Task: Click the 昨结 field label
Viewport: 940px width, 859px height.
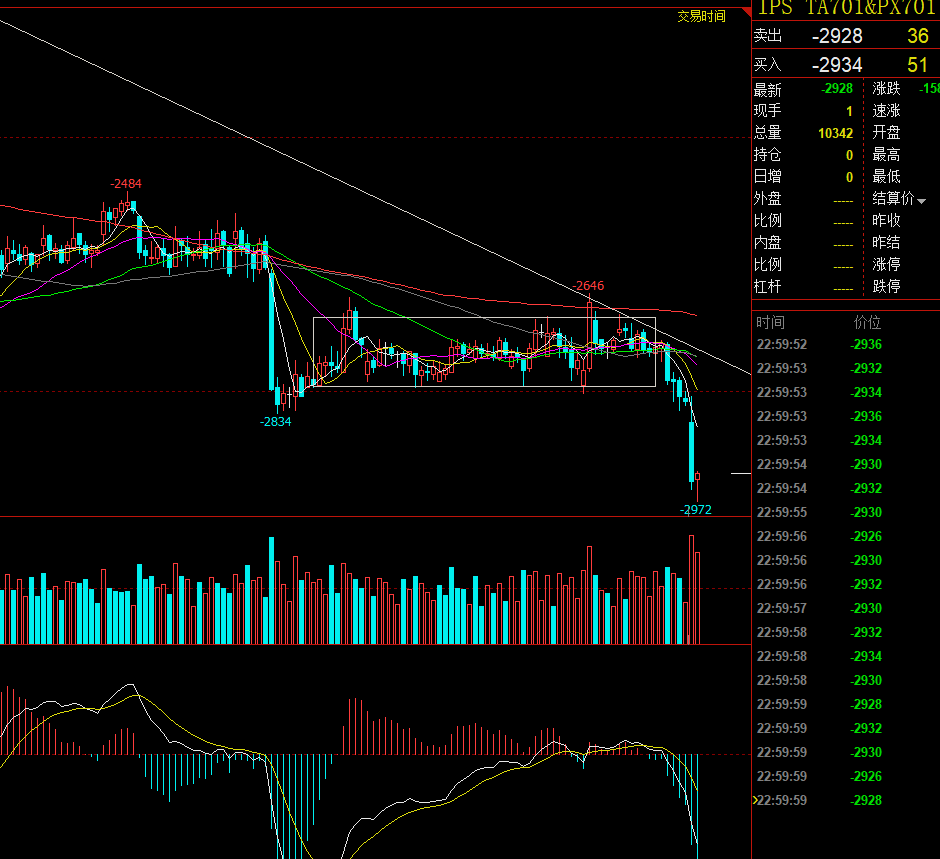Action: [x=887, y=243]
